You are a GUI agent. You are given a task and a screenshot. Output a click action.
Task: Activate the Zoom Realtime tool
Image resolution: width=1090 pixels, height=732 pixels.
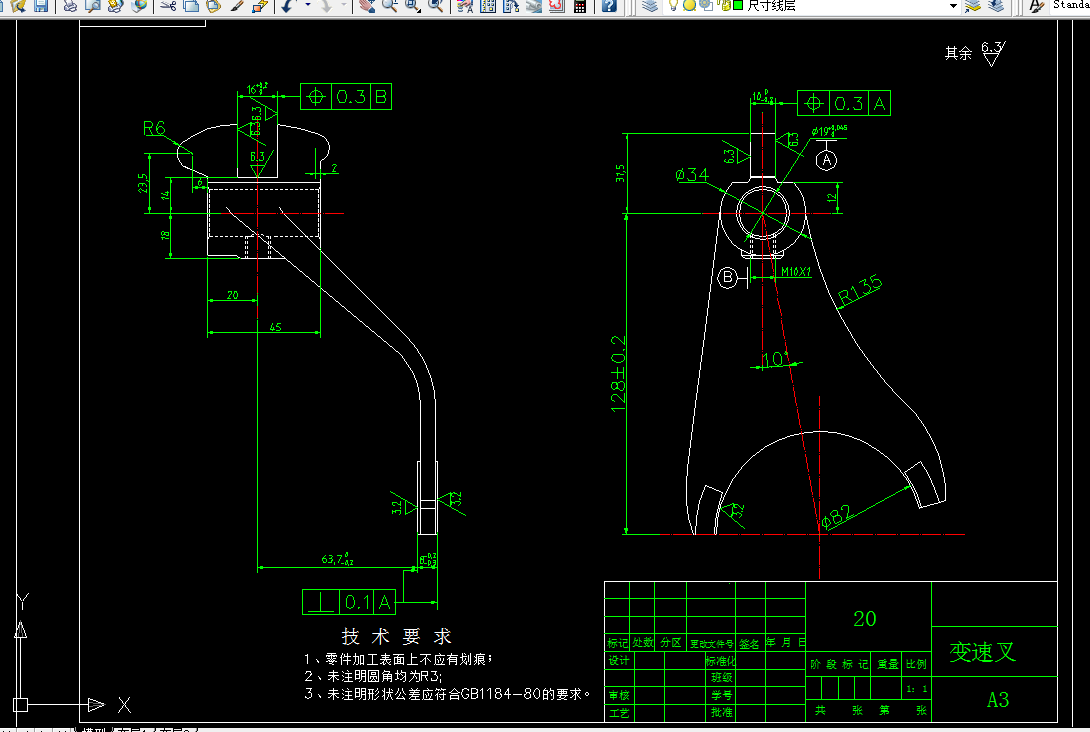tap(388, 8)
